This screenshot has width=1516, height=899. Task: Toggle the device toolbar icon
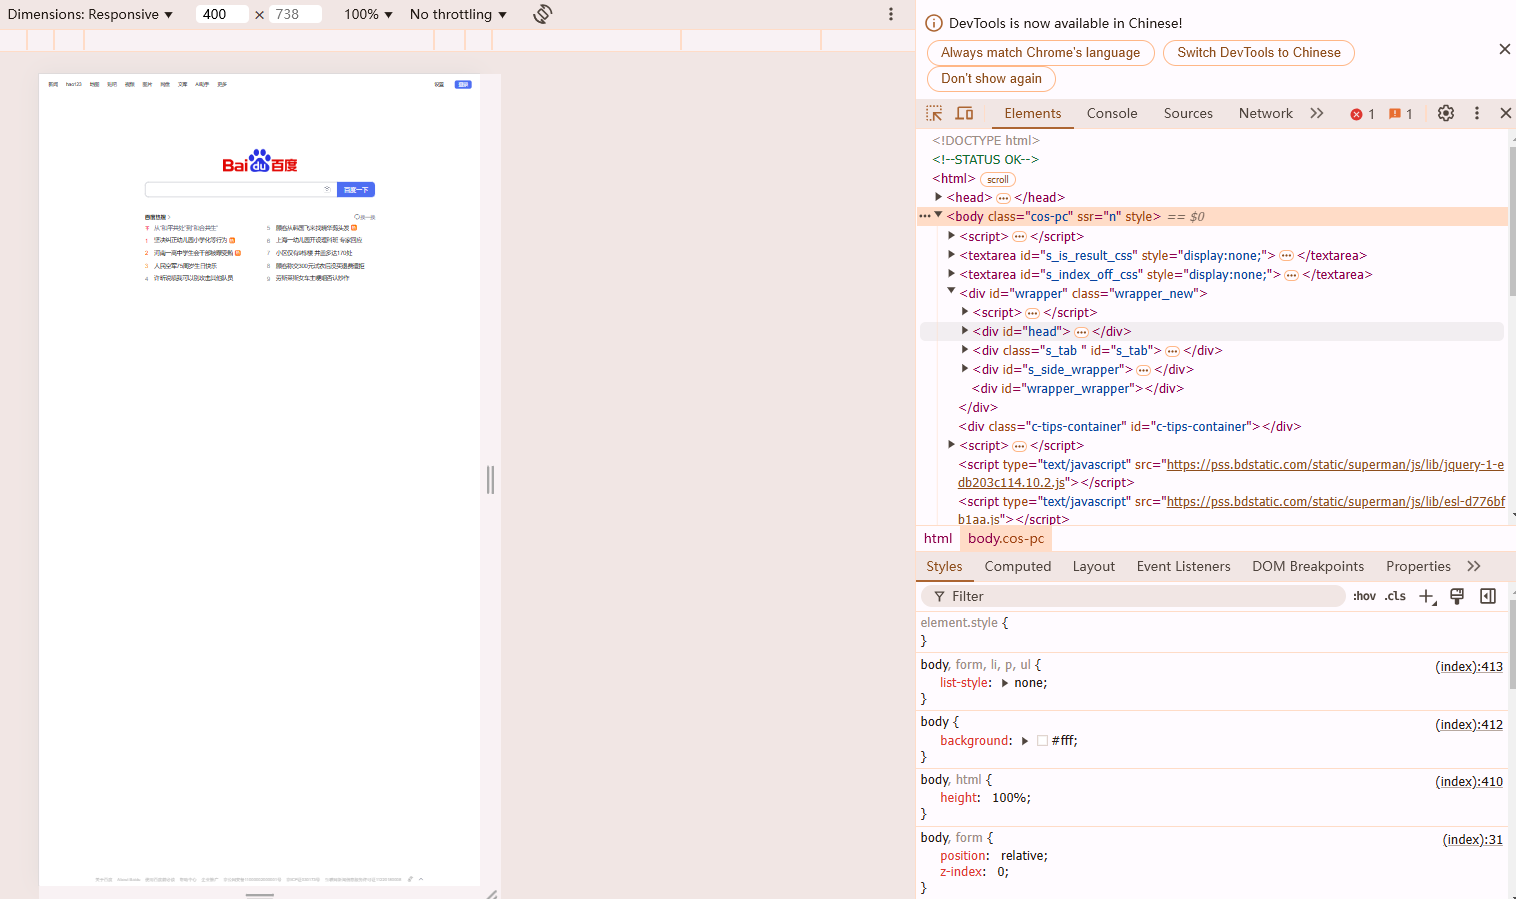point(964,114)
